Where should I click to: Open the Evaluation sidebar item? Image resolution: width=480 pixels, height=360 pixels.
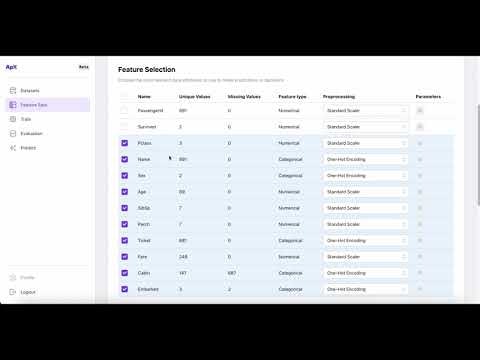[x=48, y=133]
